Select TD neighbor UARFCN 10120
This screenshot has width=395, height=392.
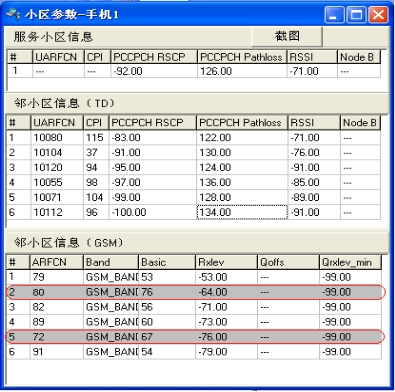(57, 167)
